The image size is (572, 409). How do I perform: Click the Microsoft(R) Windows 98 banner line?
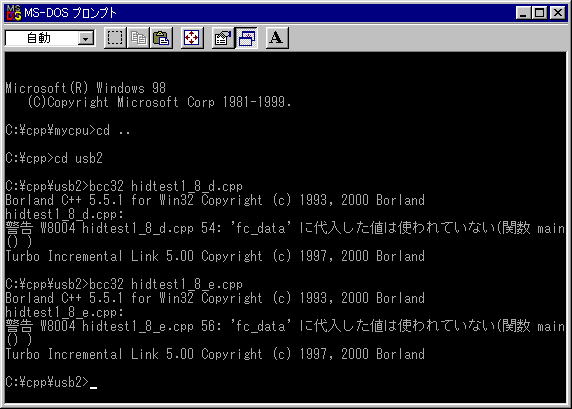click(x=86, y=88)
